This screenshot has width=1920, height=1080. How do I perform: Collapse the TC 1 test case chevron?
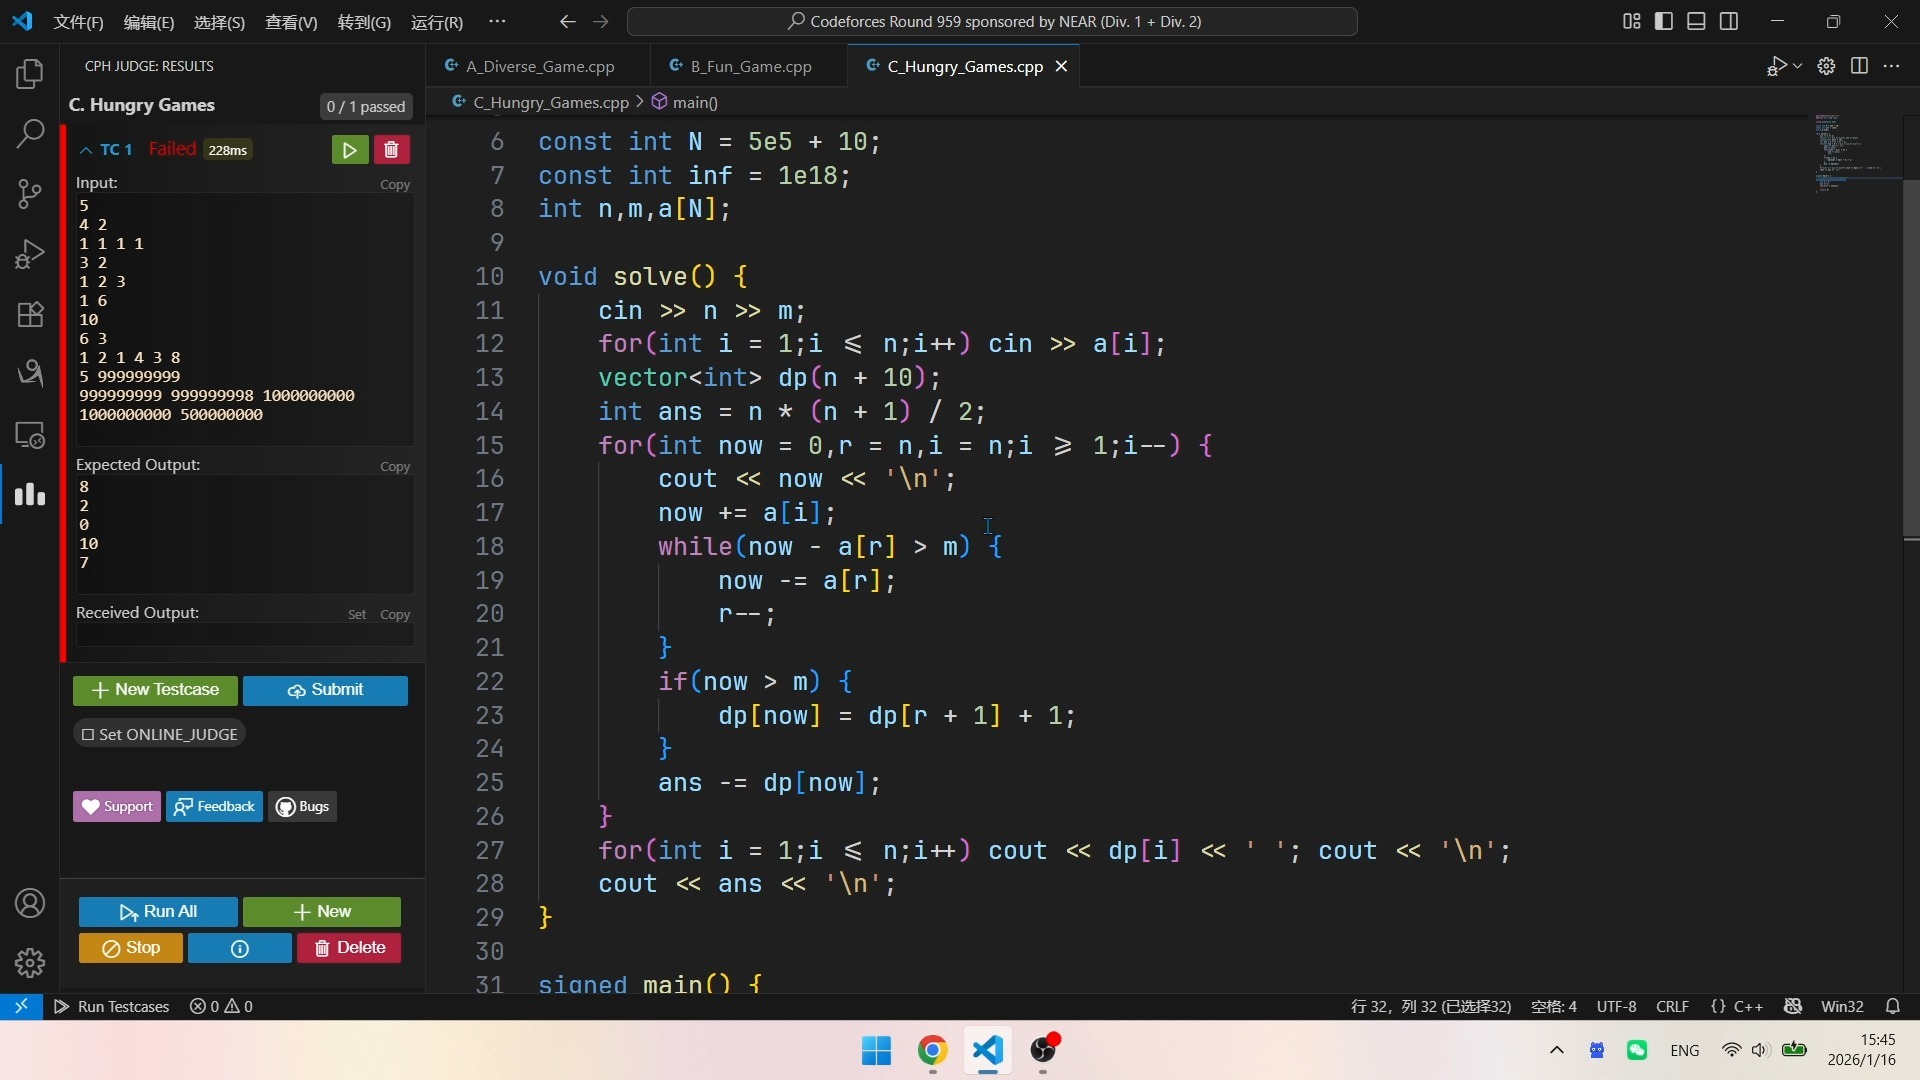(x=86, y=150)
